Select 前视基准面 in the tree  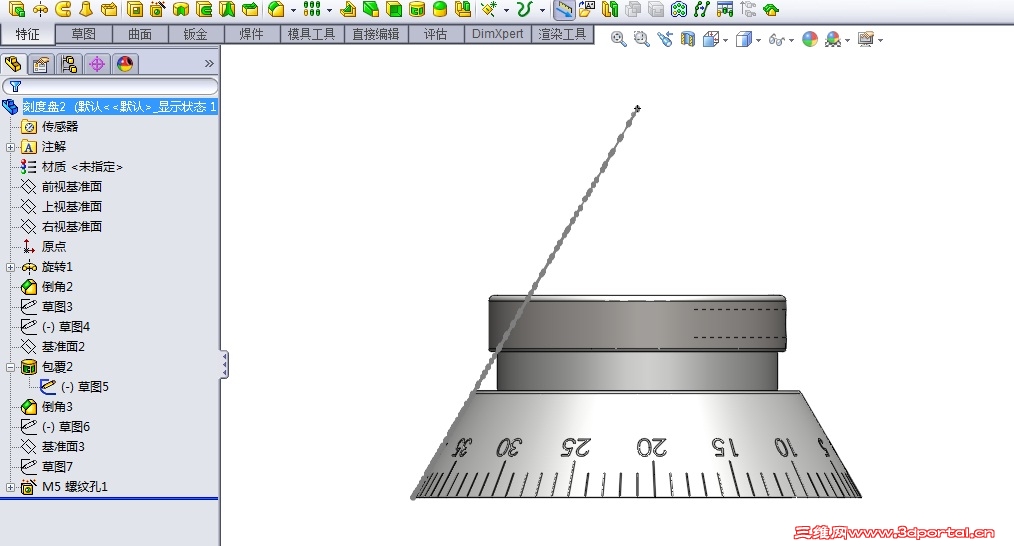(72, 186)
